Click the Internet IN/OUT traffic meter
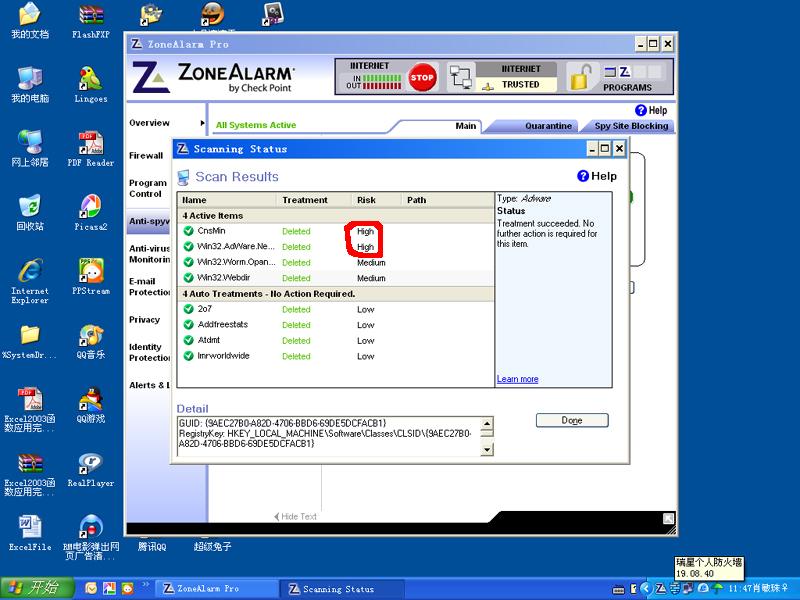Image resolution: width=800 pixels, height=600 pixels. (x=374, y=82)
